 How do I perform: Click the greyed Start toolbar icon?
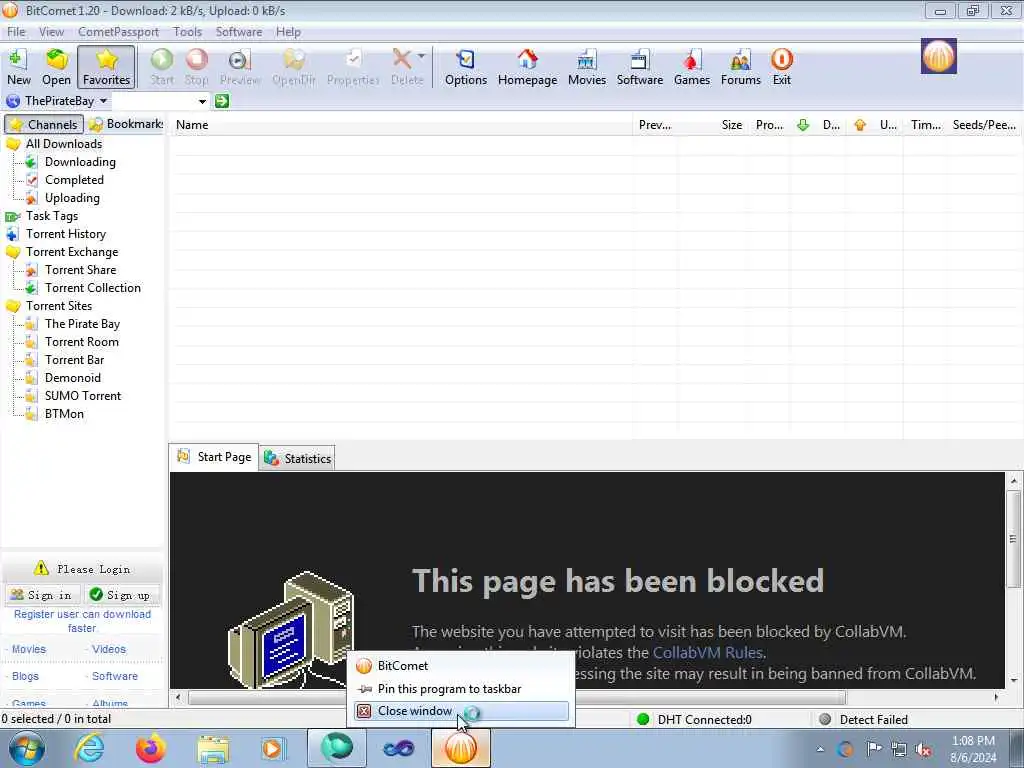tap(162, 67)
